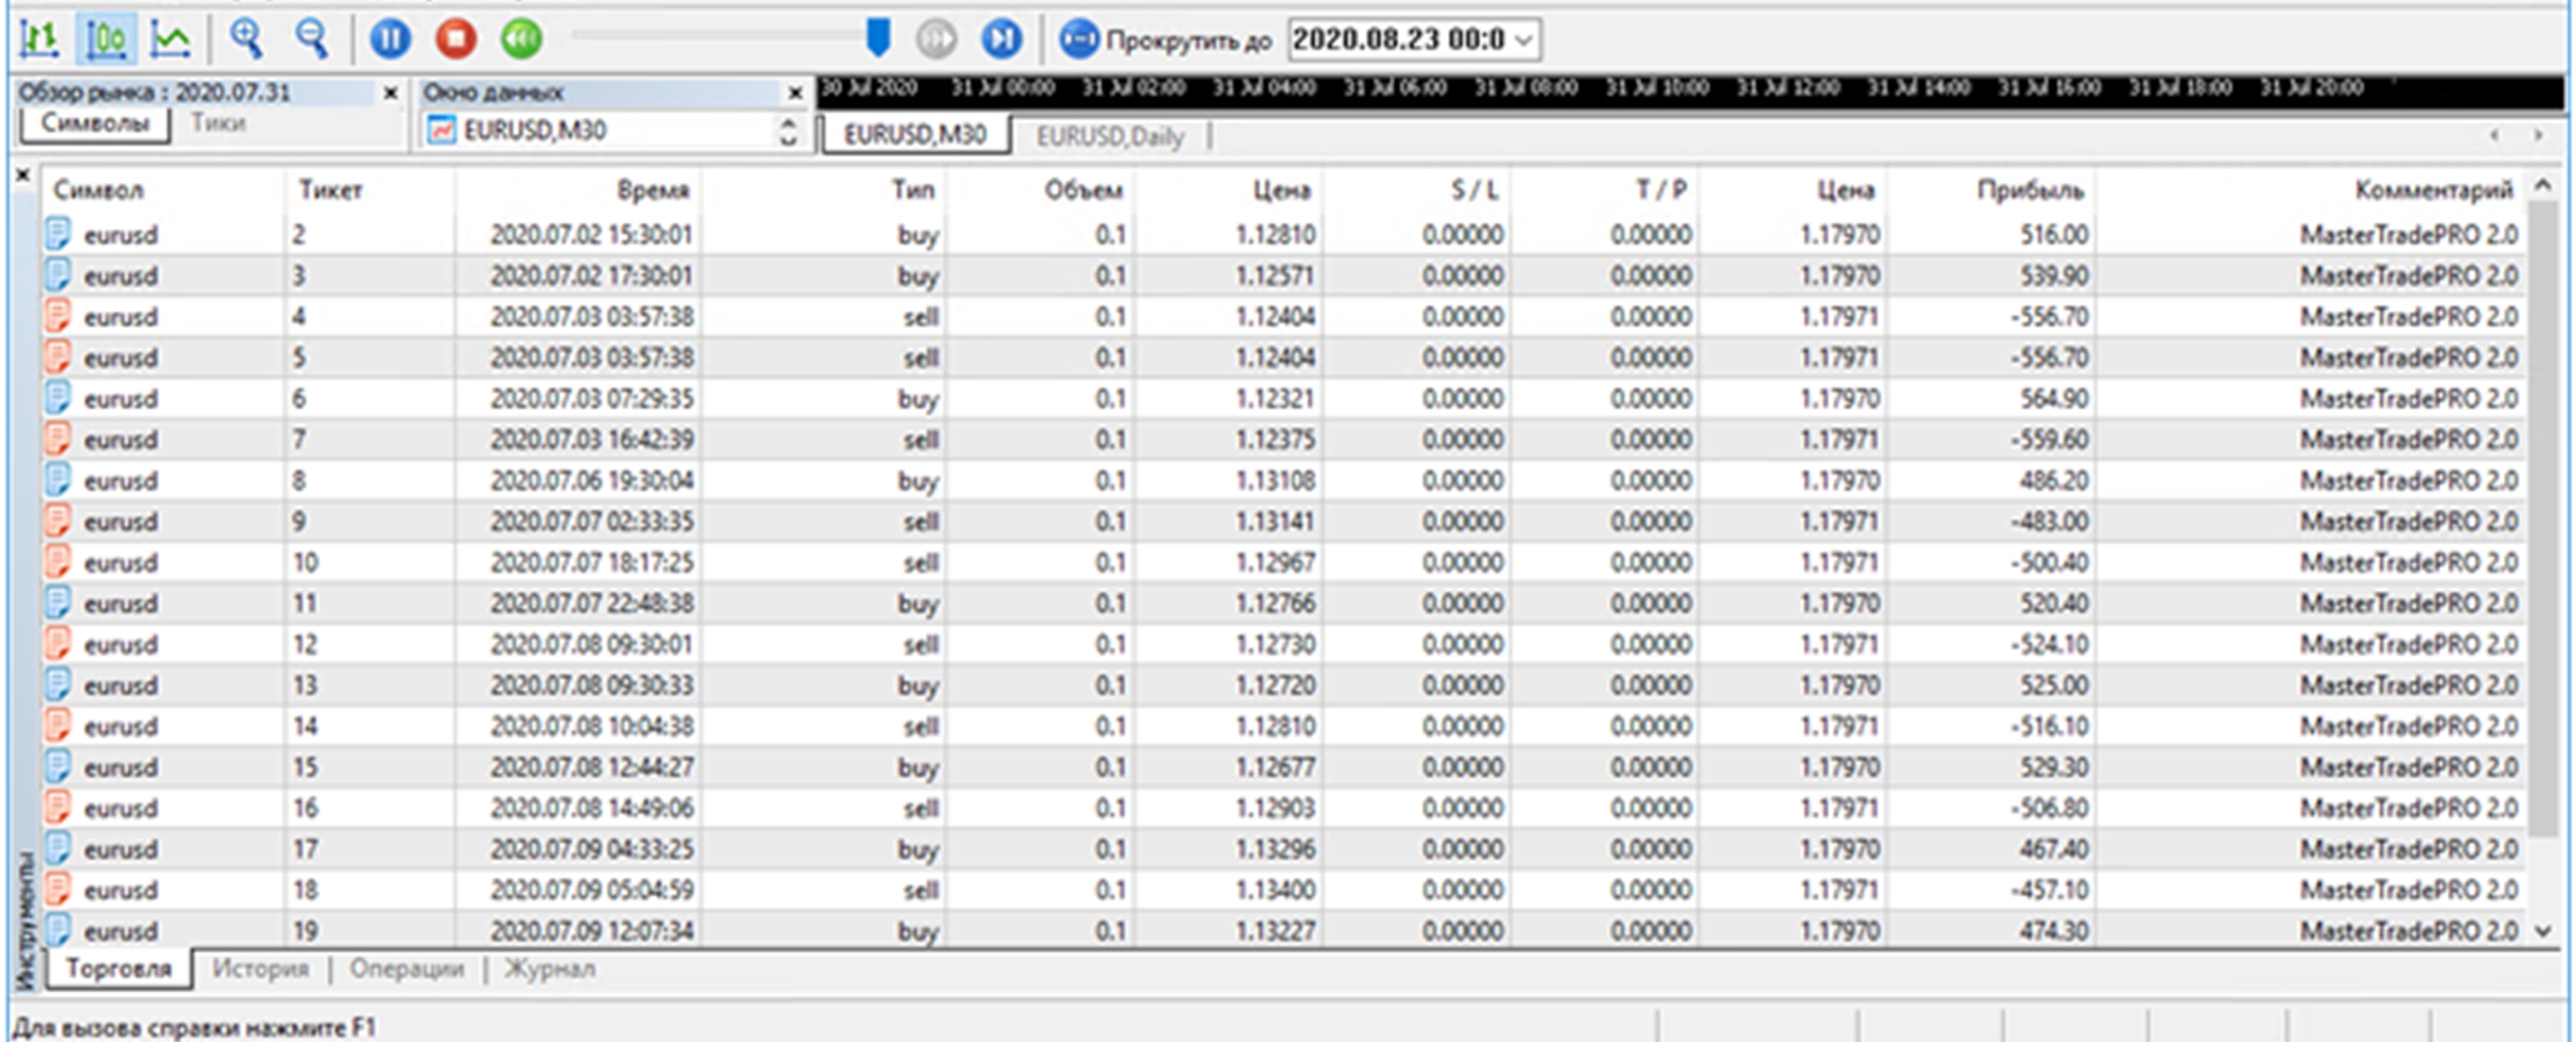Click the simulation speed slider handle
Image resolution: width=2576 pixels, height=1042 pixels.
877,37
